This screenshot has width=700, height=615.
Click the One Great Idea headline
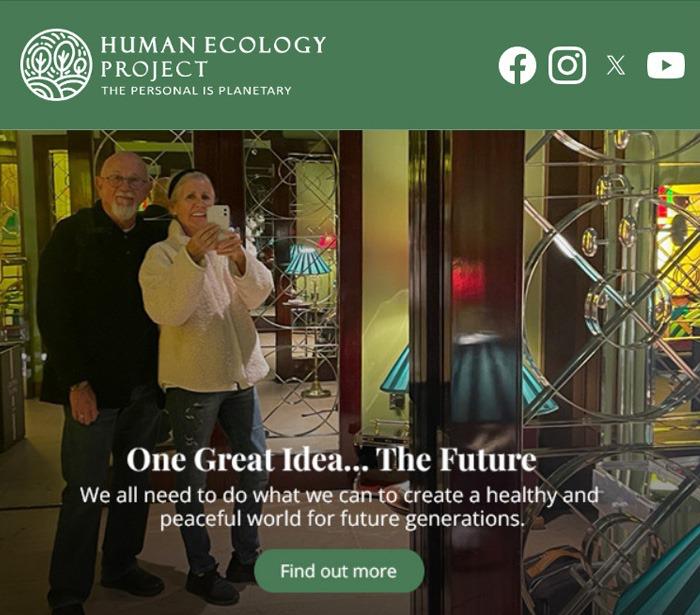[331, 460]
